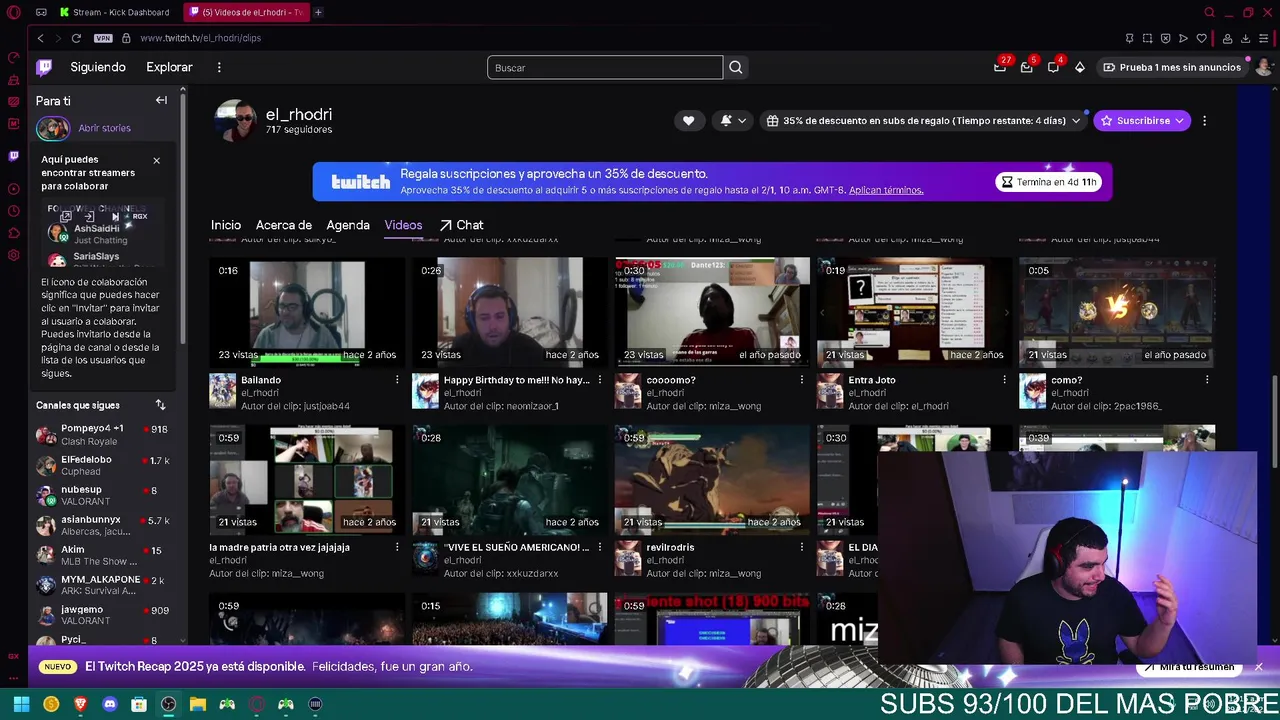Open the Suscribirse button dropdown
The width and height of the screenshot is (1280, 720).
(x=1142, y=120)
